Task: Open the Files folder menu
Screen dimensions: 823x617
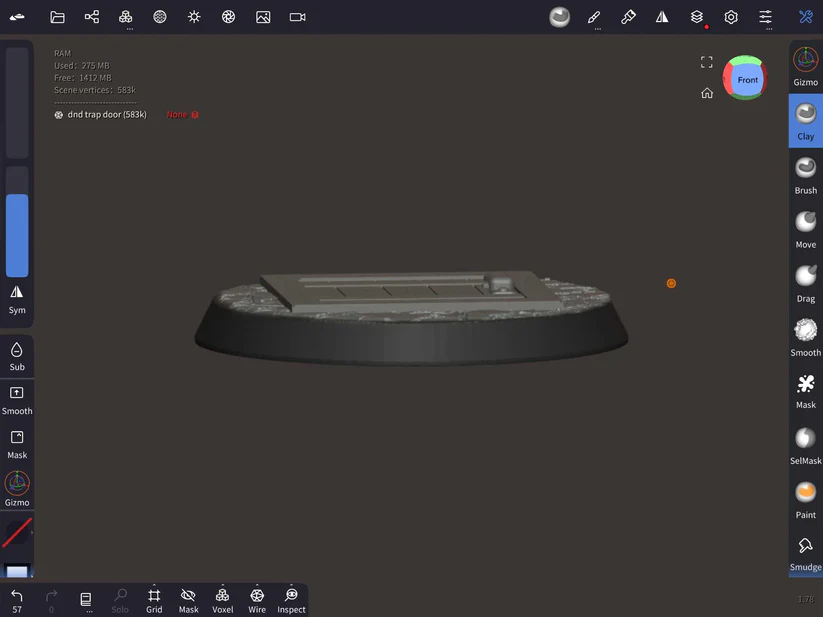Action: [57, 17]
